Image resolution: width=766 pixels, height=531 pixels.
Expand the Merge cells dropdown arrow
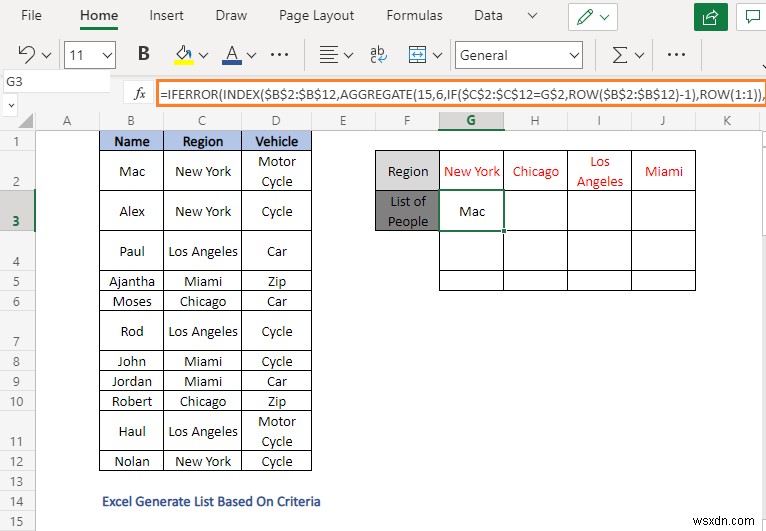[x=437, y=55]
